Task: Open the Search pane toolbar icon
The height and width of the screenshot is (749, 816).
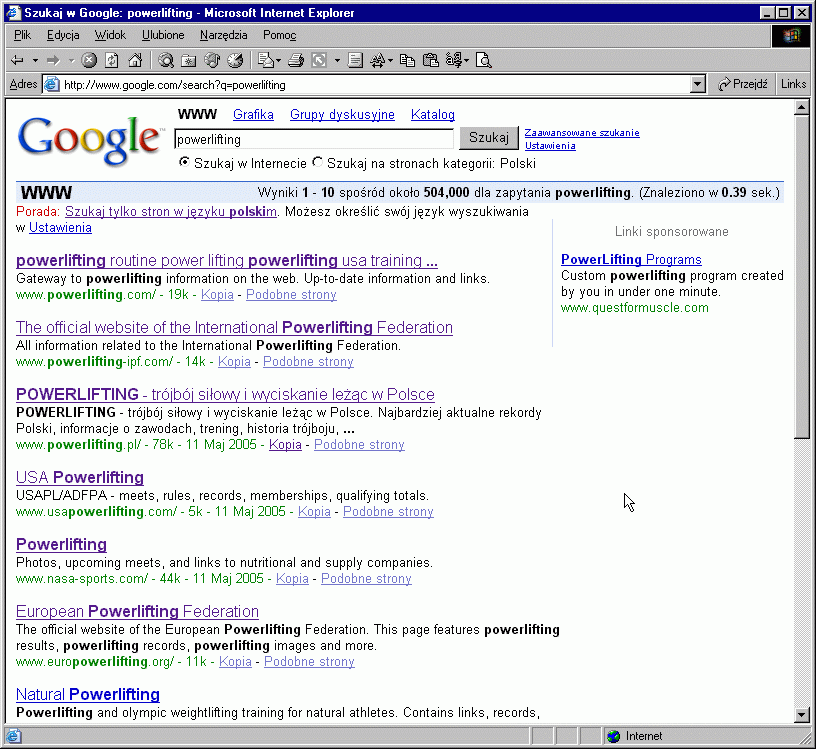Action: [166, 60]
